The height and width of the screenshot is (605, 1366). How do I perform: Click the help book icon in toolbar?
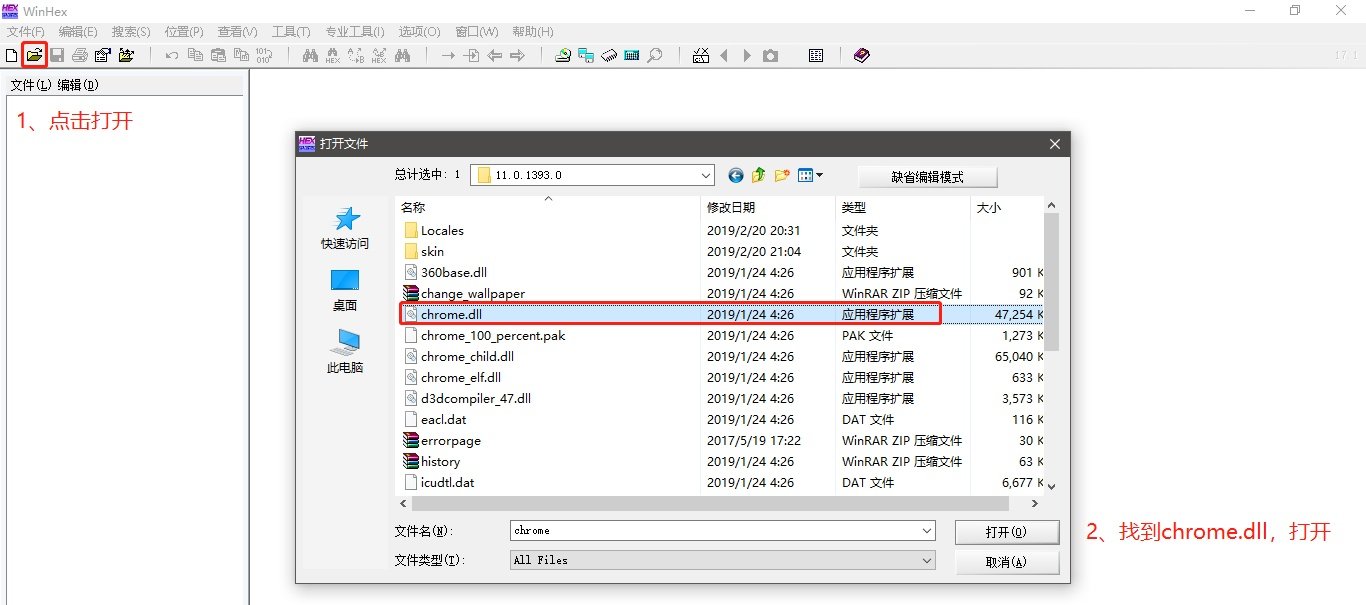tap(862, 55)
